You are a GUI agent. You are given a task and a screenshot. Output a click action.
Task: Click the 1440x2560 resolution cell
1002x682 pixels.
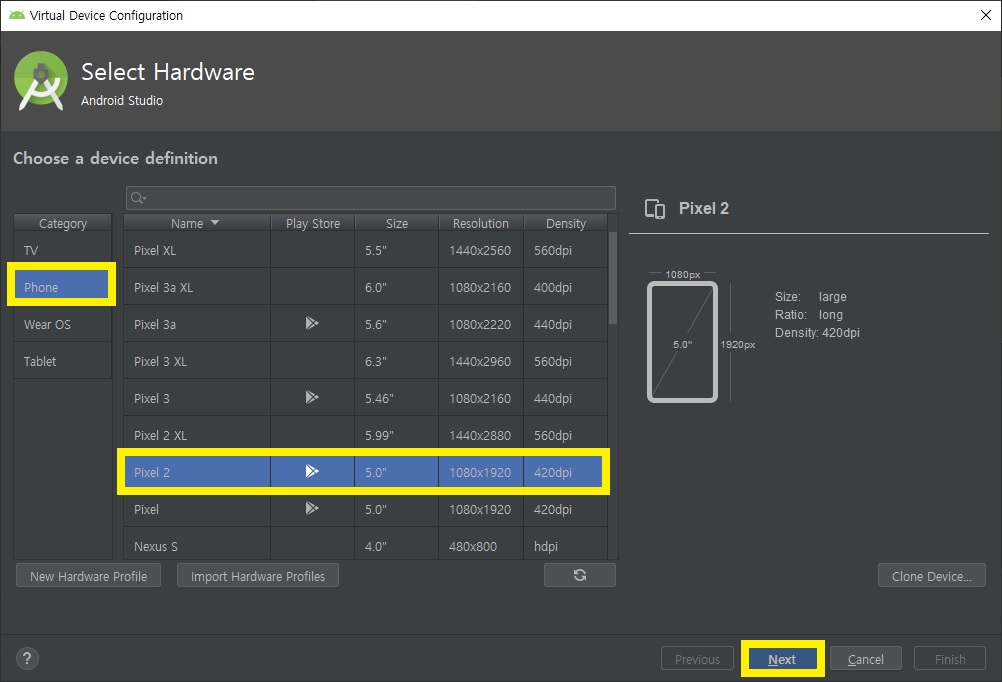coord(480,250)
